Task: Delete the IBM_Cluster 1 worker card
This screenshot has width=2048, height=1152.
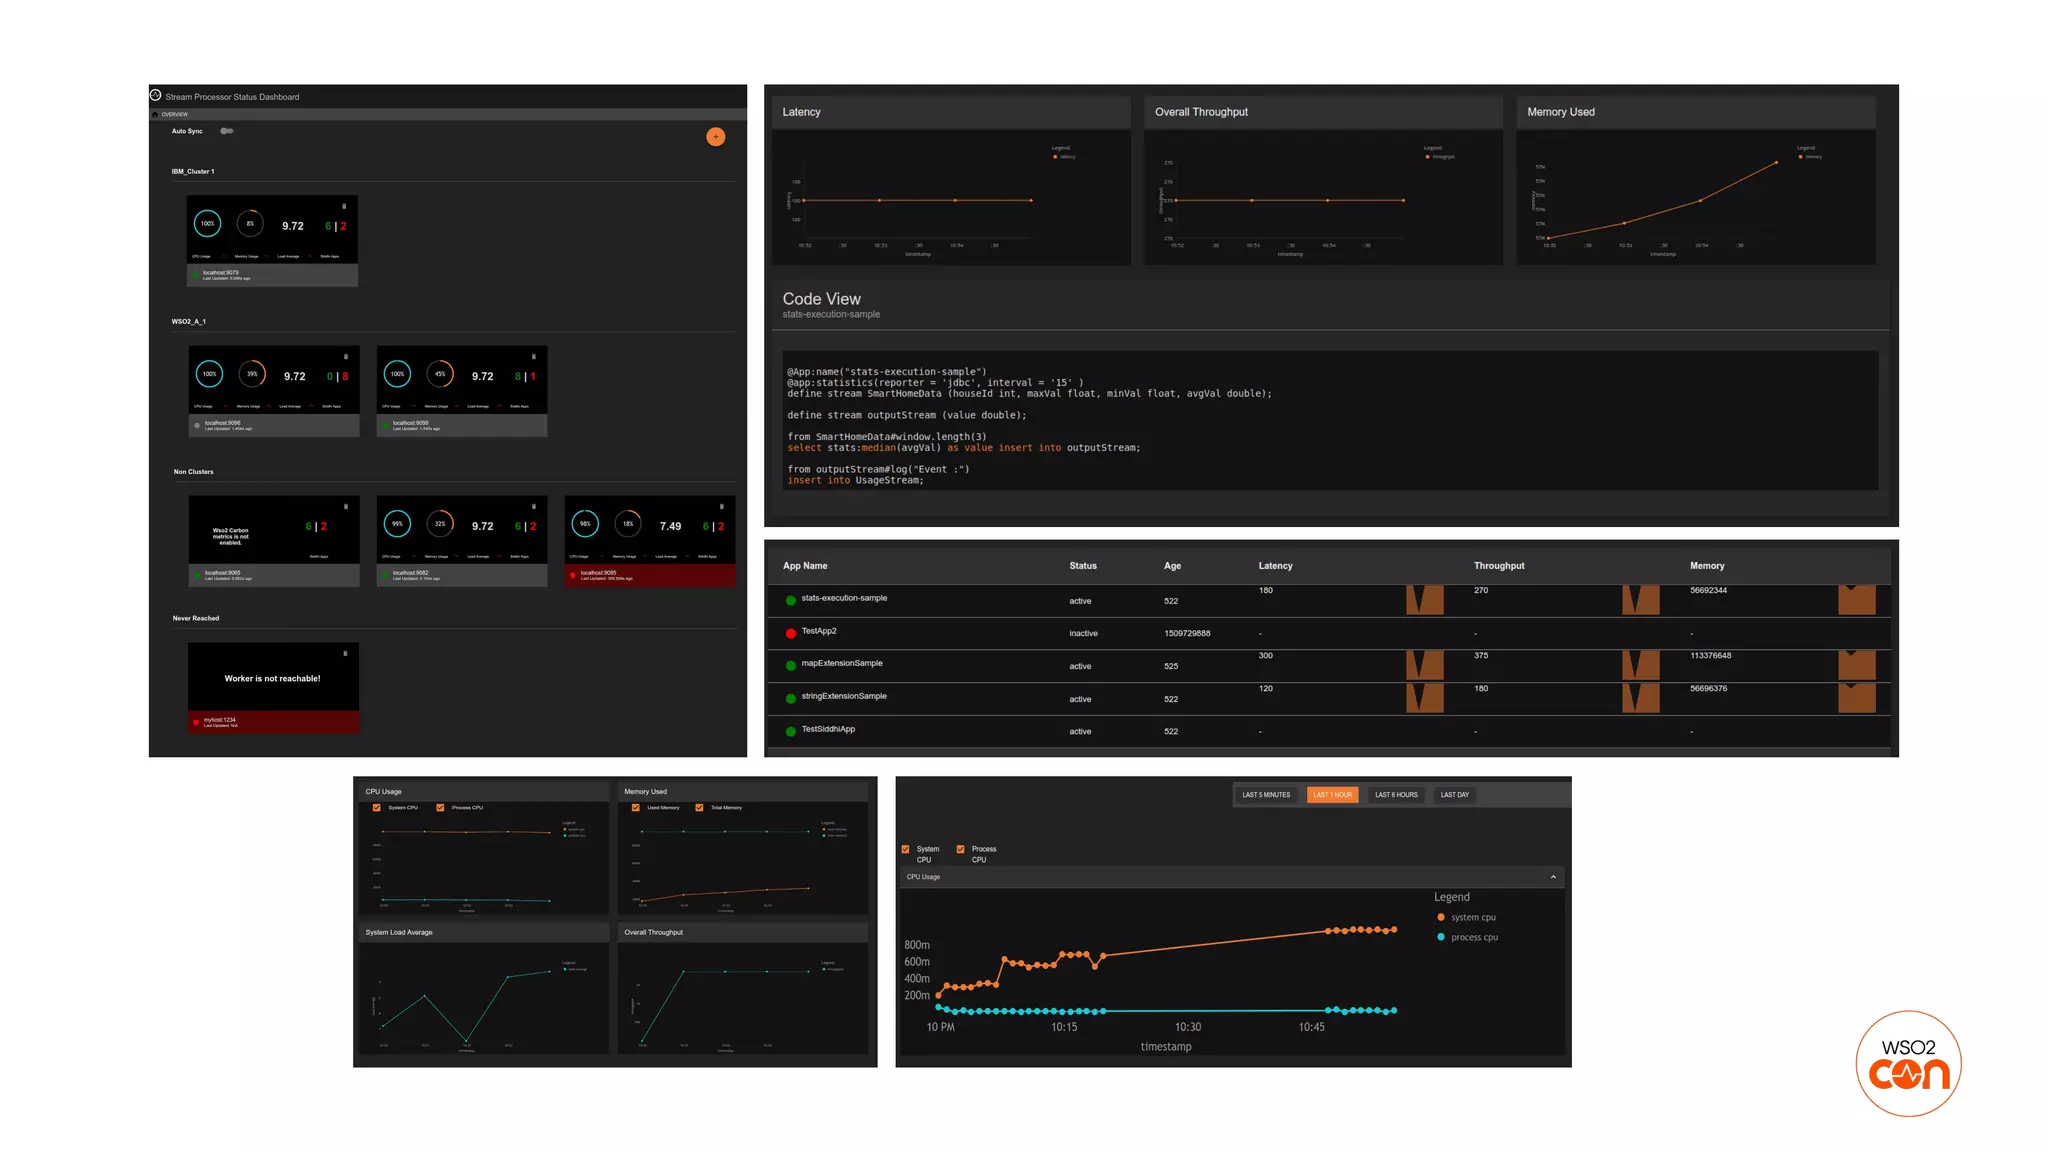Action: pos(344,207)
